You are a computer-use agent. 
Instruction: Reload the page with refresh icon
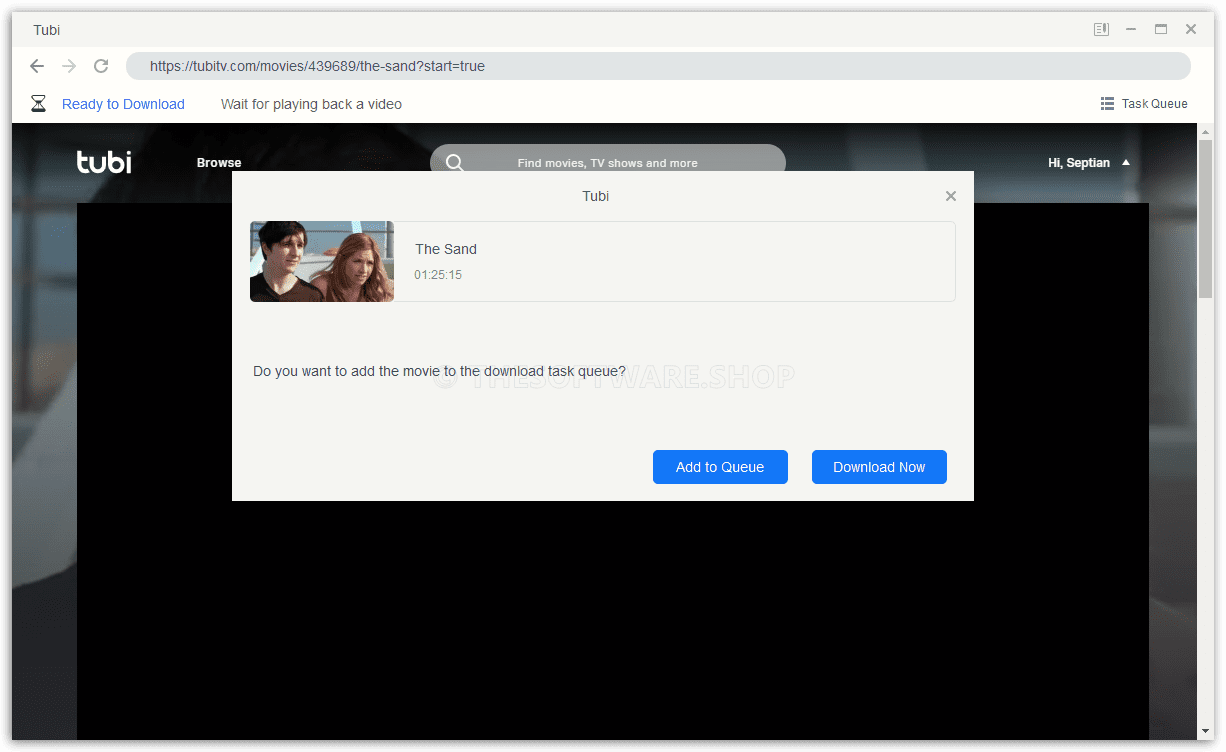(101, 66)
